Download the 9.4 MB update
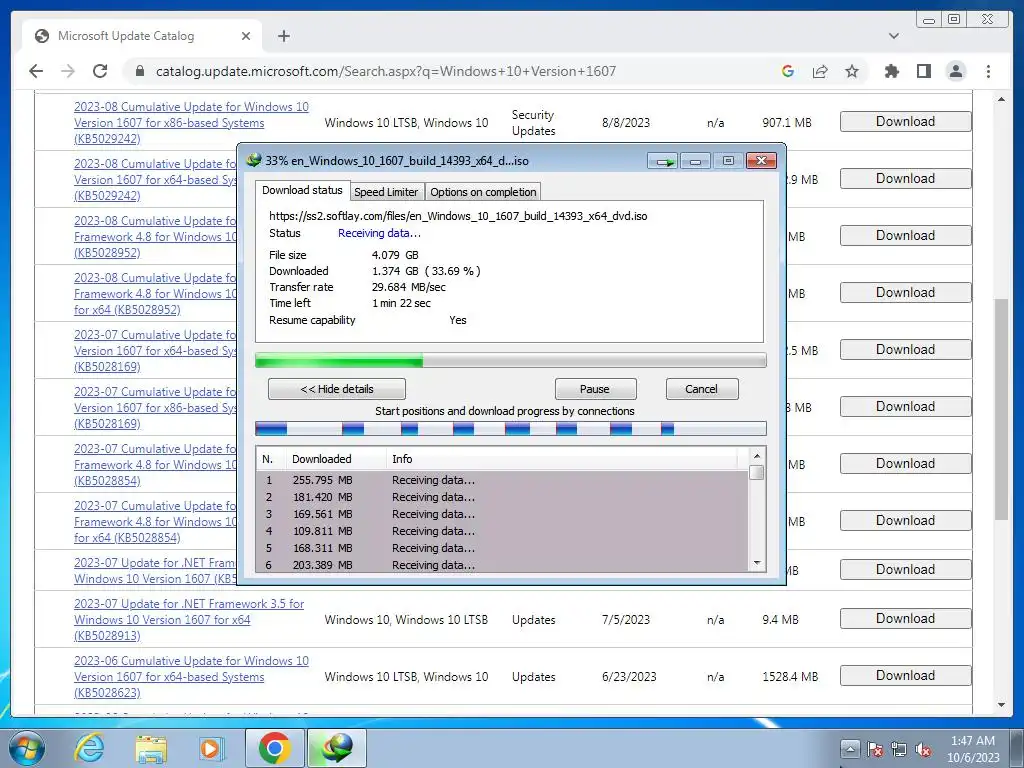Viewport: 1024px width, 768px height. (x=905, y=618)
